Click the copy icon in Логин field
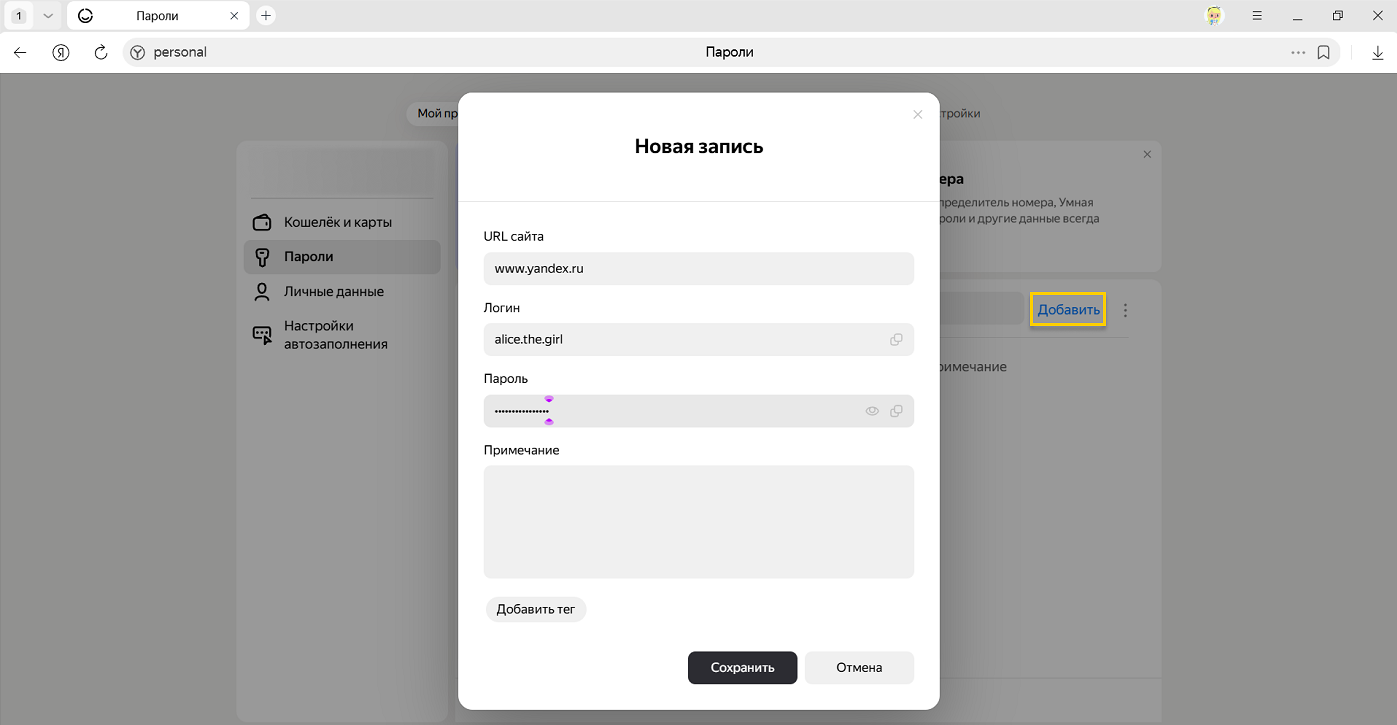This screenshot has width=1397, height=725. [896, 339]
